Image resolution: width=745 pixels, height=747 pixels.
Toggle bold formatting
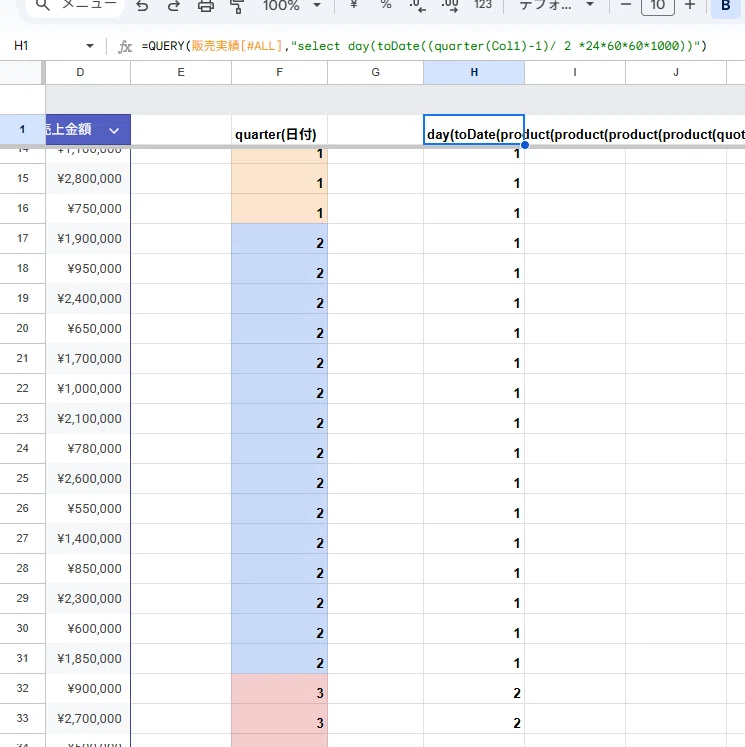[726, 7]
